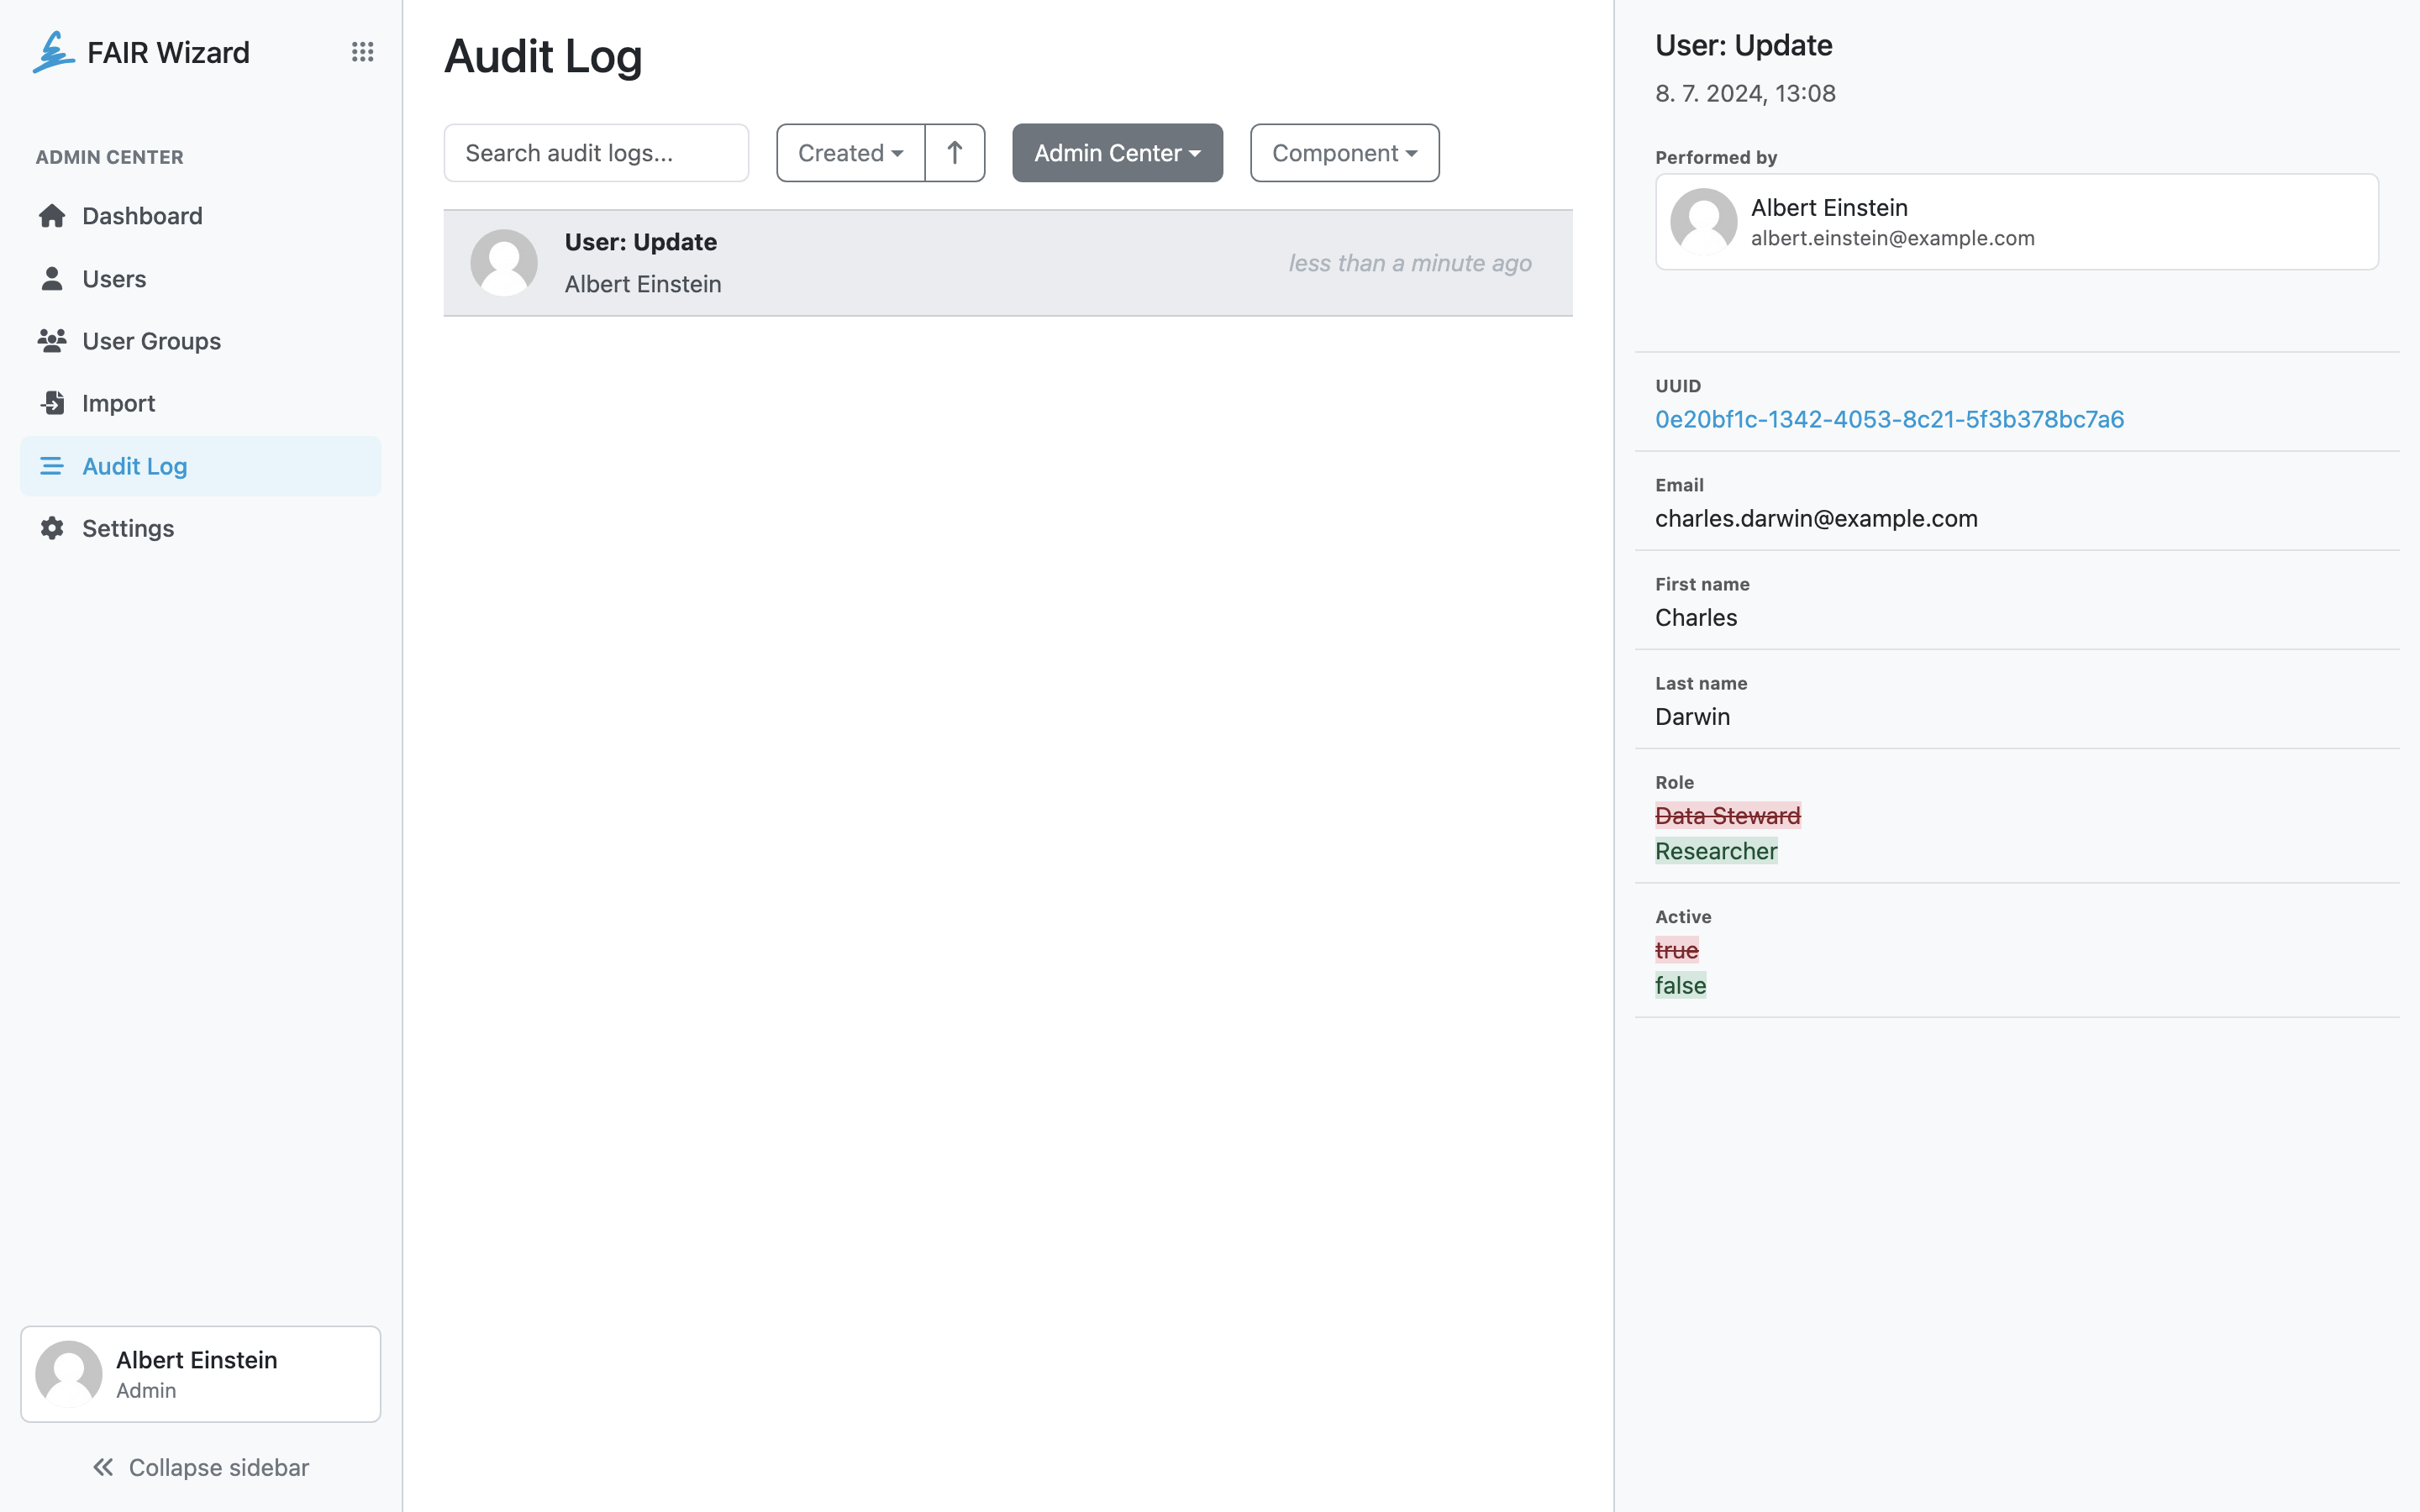Select the Audit Log list icon

(x=52, y=466)
